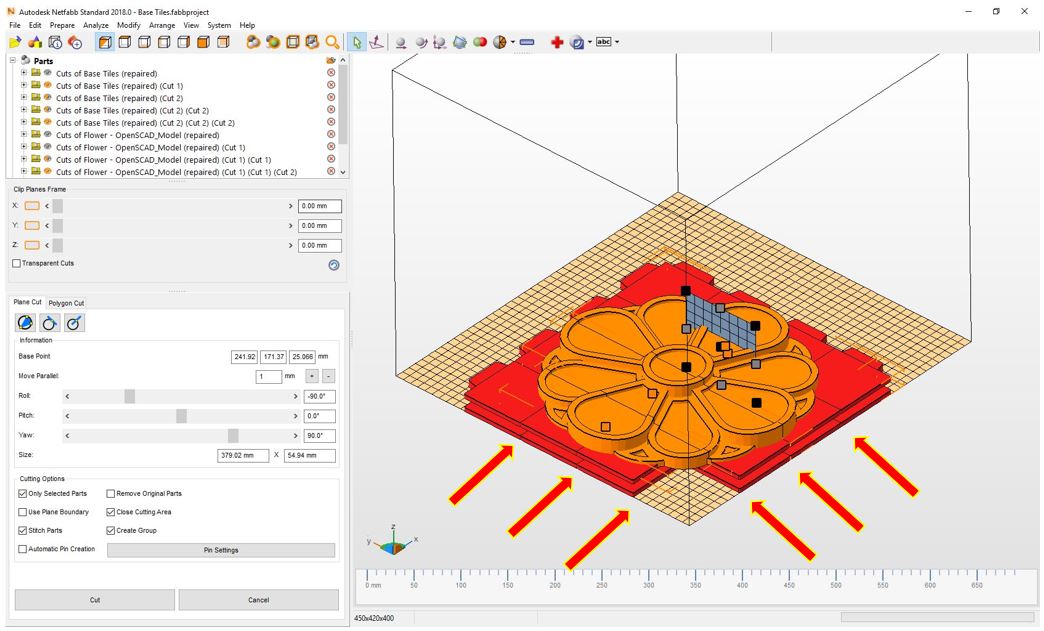Enable the Transparent Cuts checkbox
This screenshot has height=631, width=1044.
[x=17, y=264]
